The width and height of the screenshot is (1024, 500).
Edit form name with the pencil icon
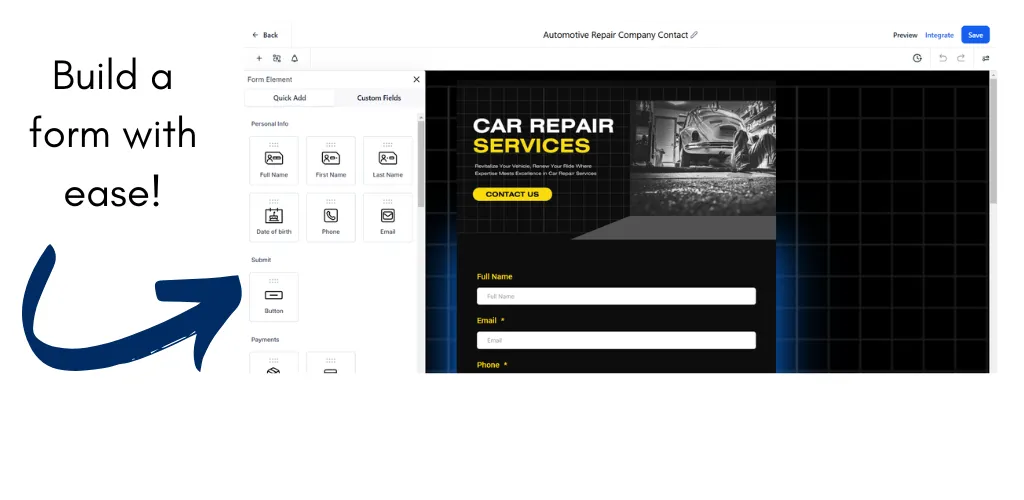click(694, 35)
